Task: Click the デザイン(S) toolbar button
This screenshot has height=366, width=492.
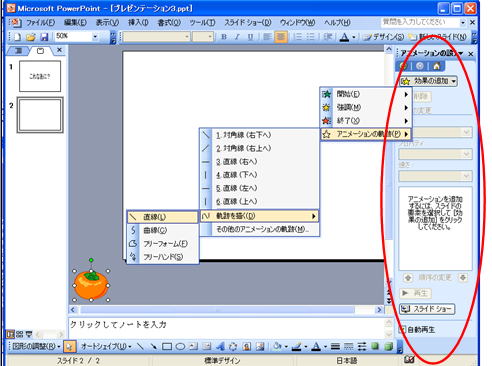Action: point(384,37)
